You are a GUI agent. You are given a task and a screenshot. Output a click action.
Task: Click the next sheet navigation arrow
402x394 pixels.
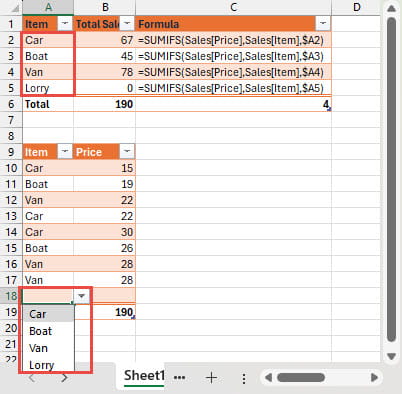click(x=64, y=378)
